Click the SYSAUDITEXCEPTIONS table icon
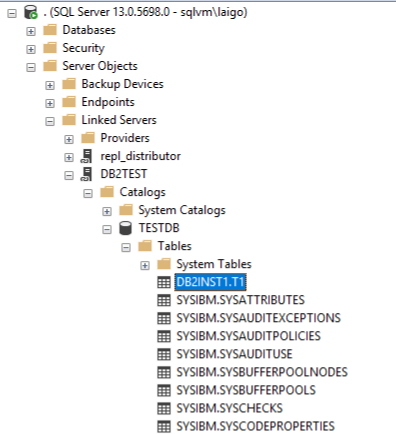The image size is (396, 434). pos(164,318)
